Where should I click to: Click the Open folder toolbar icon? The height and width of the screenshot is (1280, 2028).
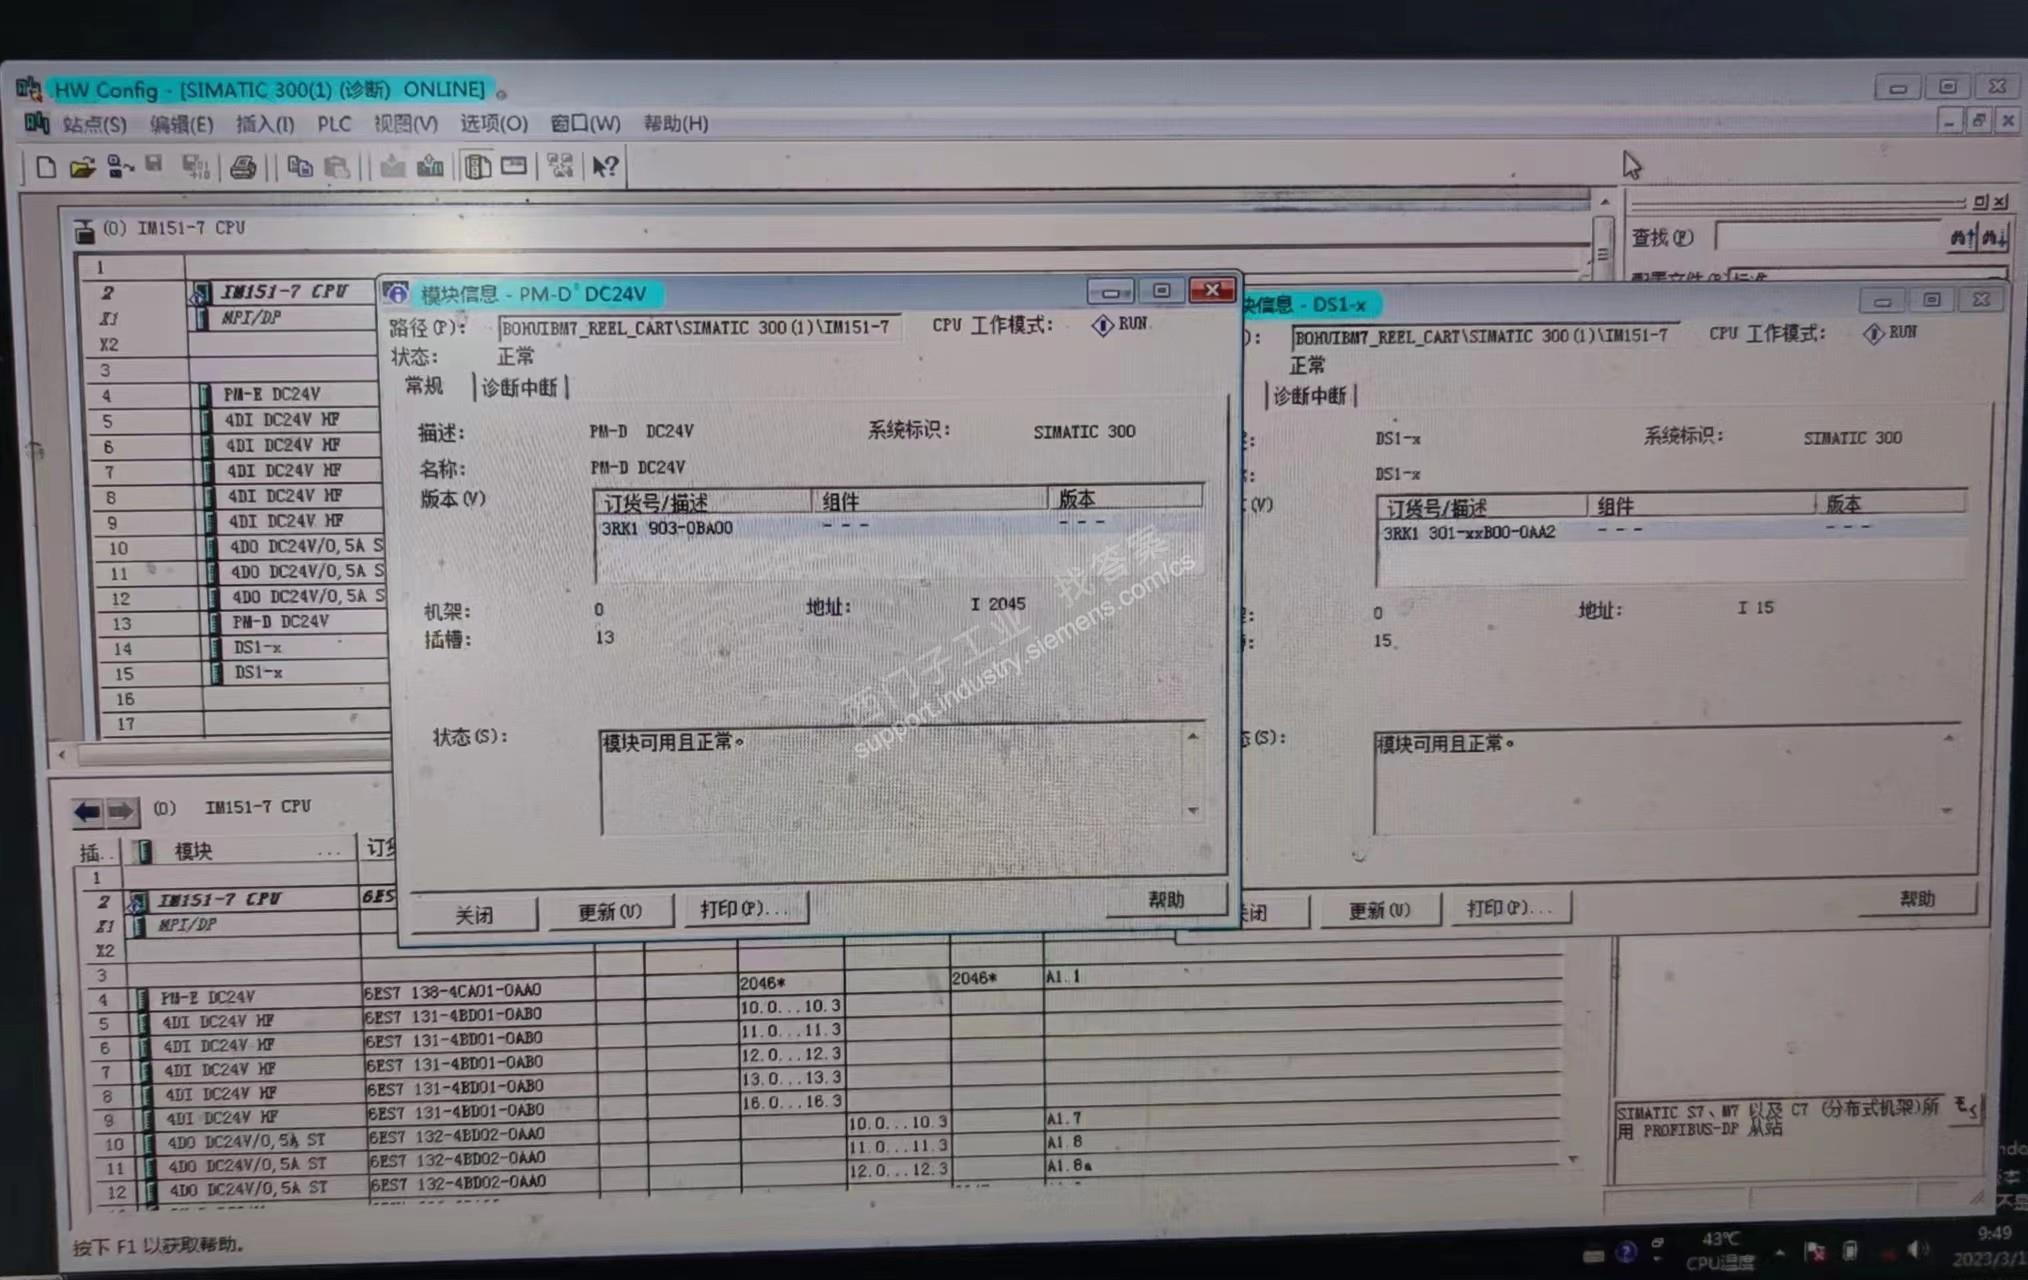tap(82, 167)
